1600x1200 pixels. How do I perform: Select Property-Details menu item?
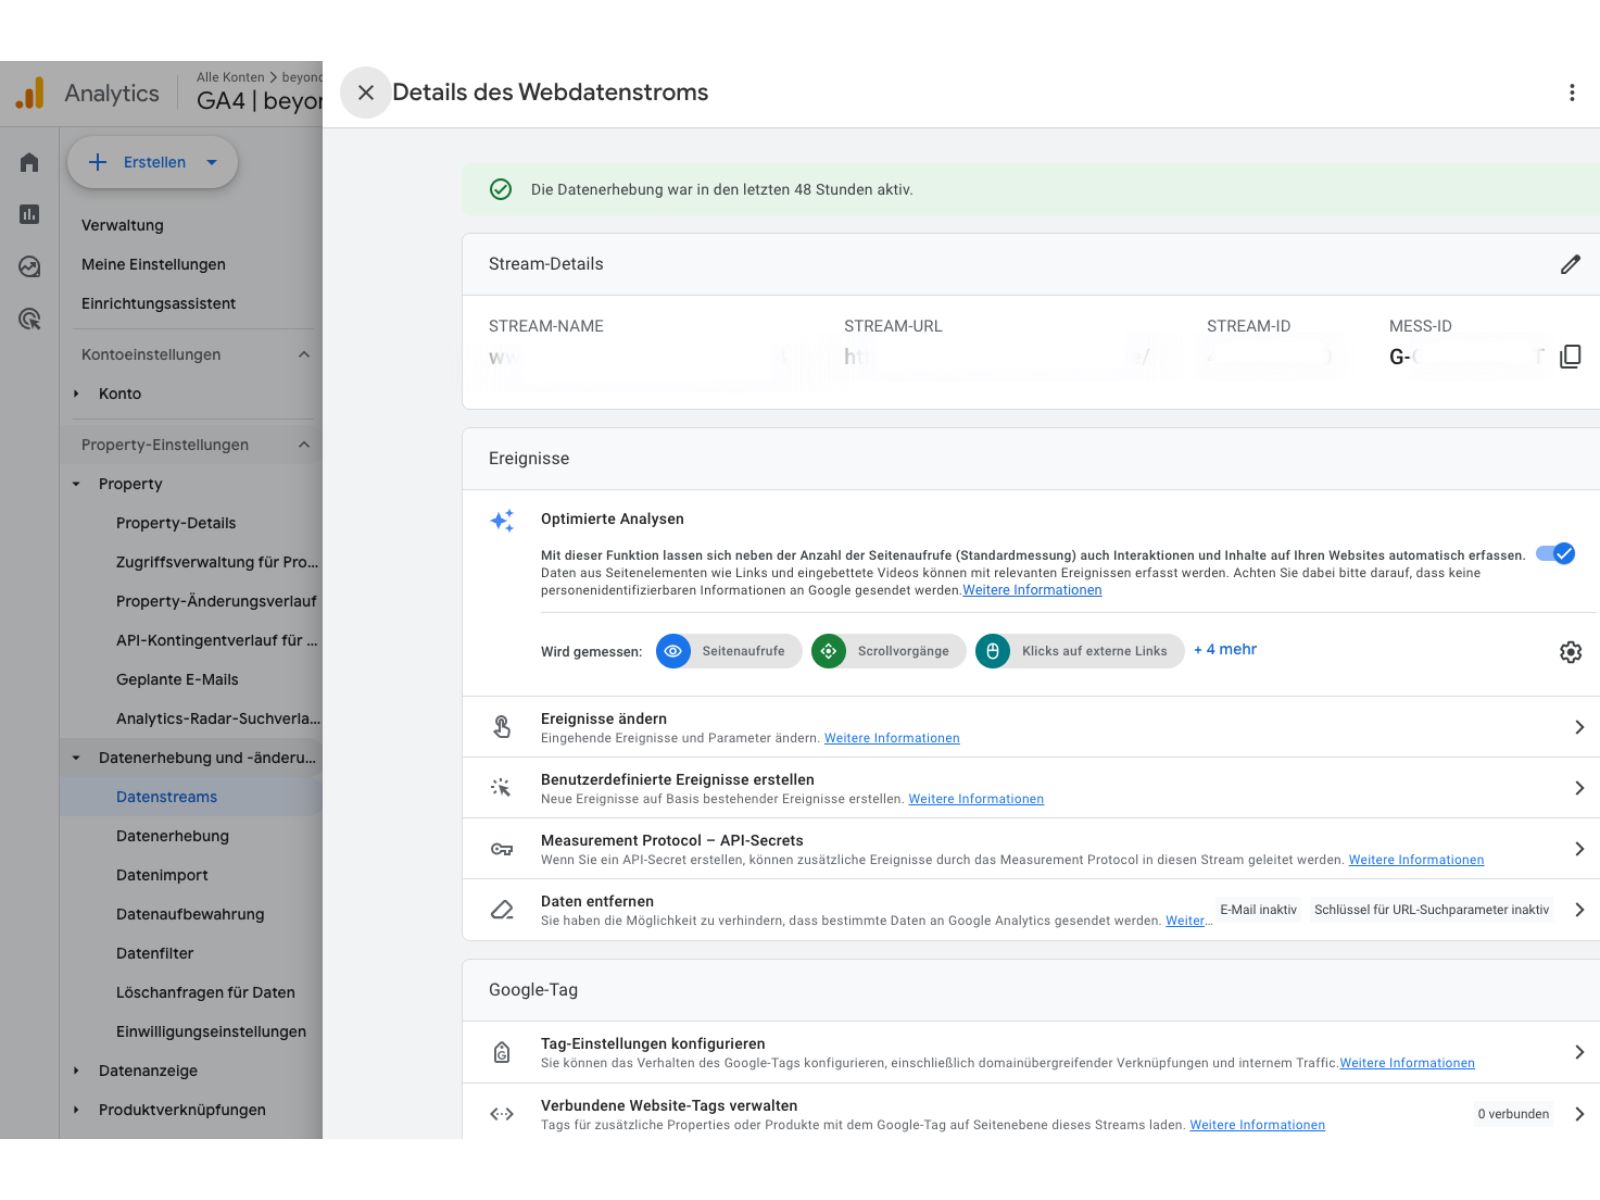click(176, 523)
